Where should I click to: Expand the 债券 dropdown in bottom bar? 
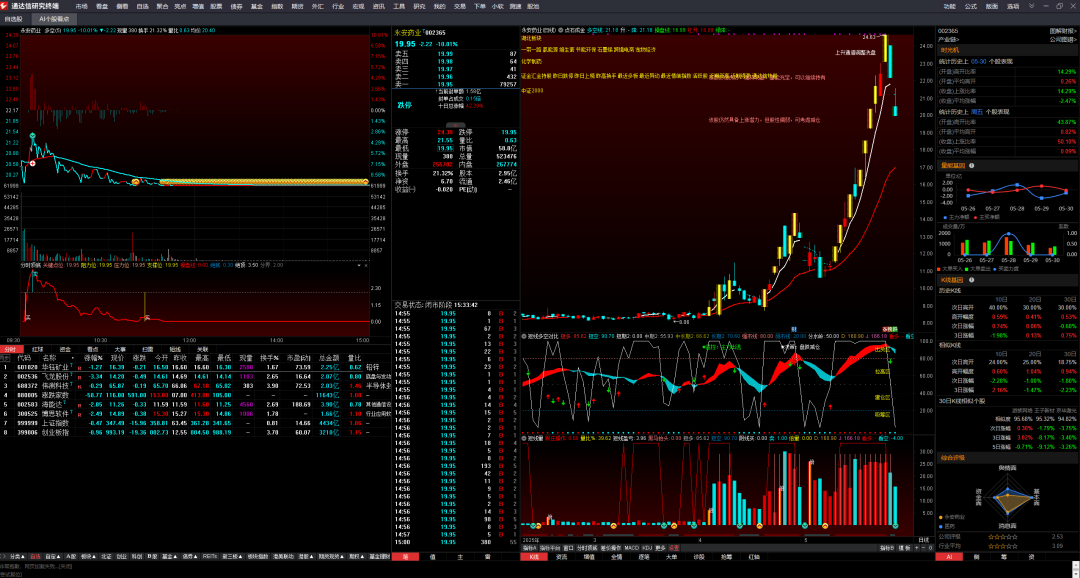[189, 555]
